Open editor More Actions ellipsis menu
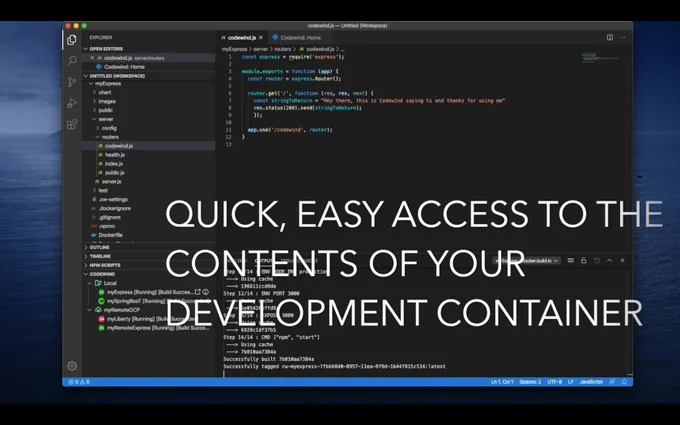 tap(622, 37)
